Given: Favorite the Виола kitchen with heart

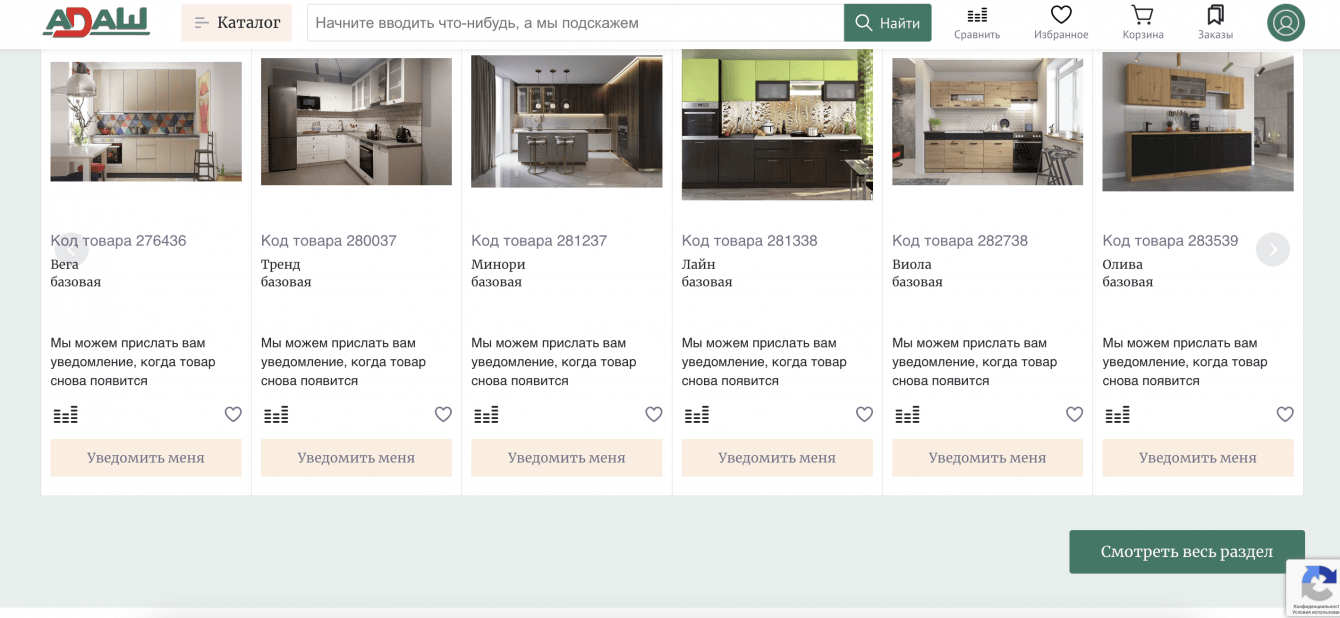Looking at the screenshot, I should (1074, 414).
